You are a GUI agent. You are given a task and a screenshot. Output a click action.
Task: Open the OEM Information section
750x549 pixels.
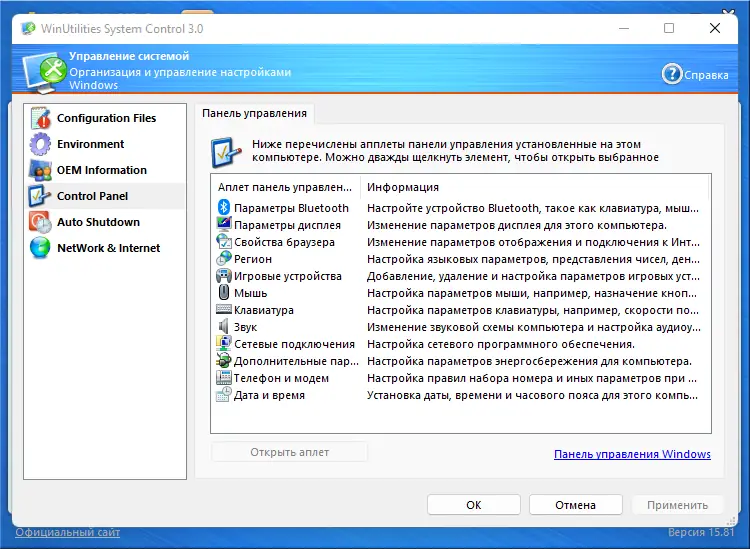(104, 170)
